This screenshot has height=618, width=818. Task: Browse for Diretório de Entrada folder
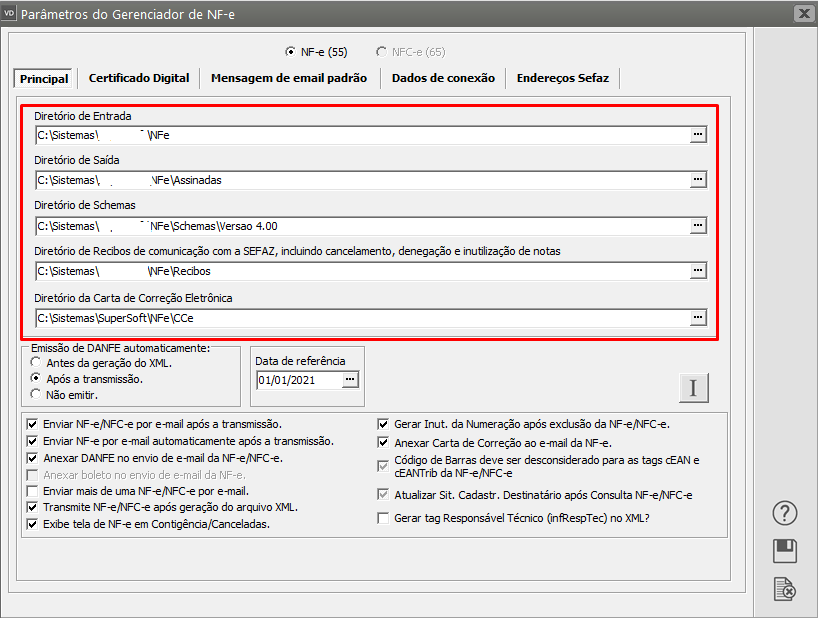click(x=698, y=134)
